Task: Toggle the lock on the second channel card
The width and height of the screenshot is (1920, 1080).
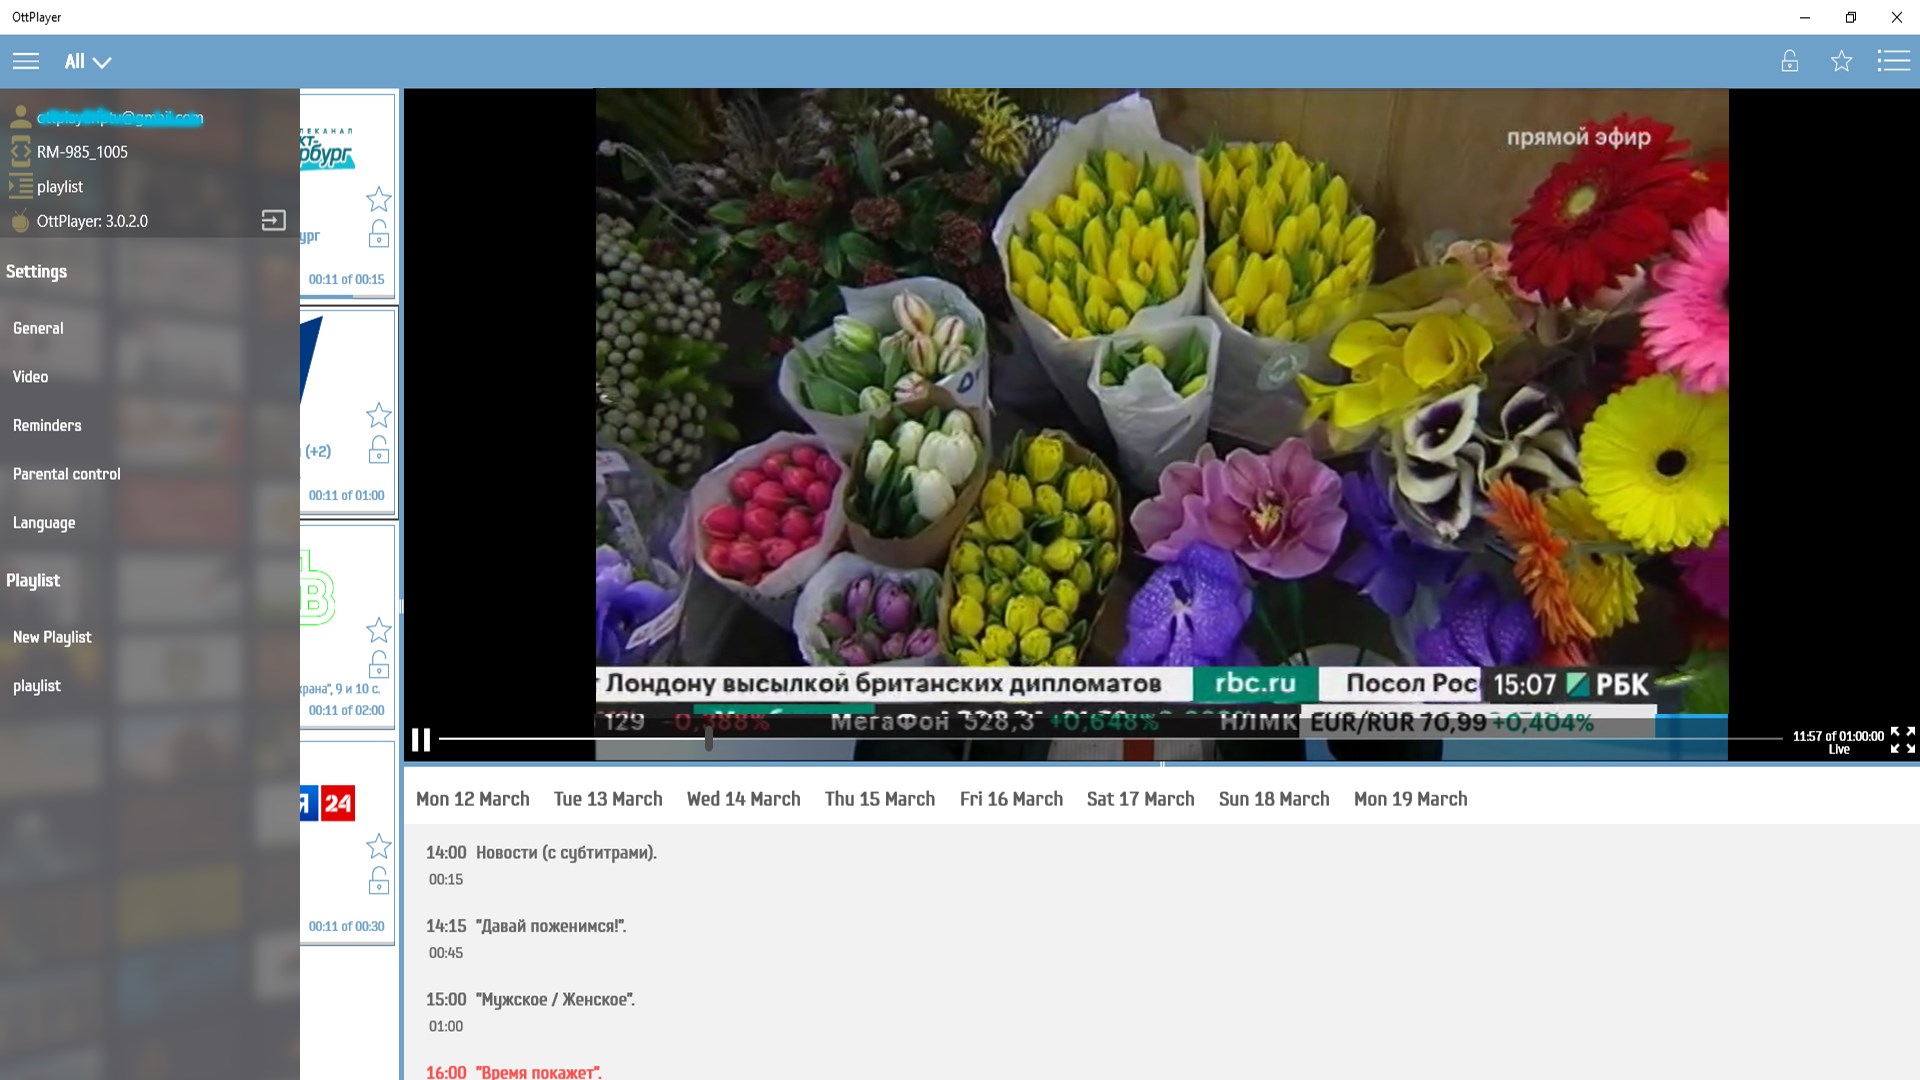Action: [379, 451]
